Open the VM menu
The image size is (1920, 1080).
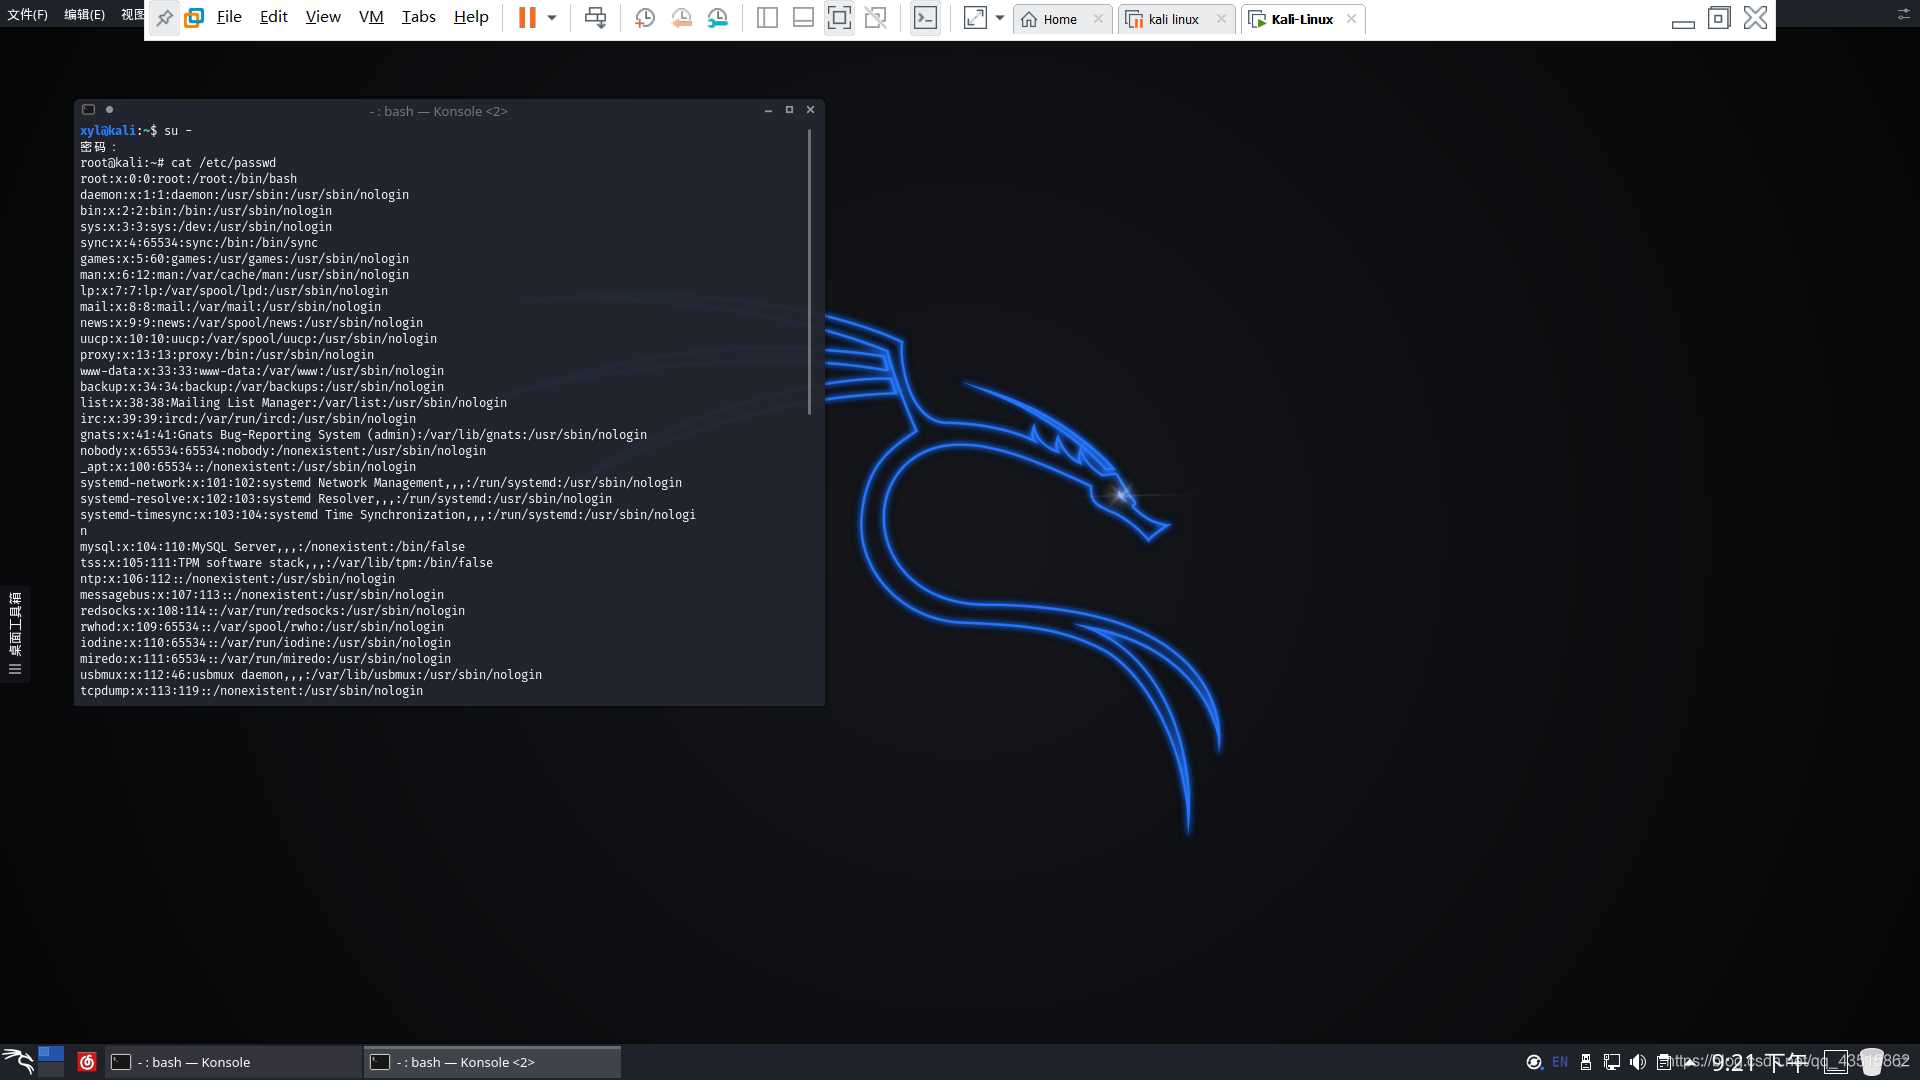(371, 17)
